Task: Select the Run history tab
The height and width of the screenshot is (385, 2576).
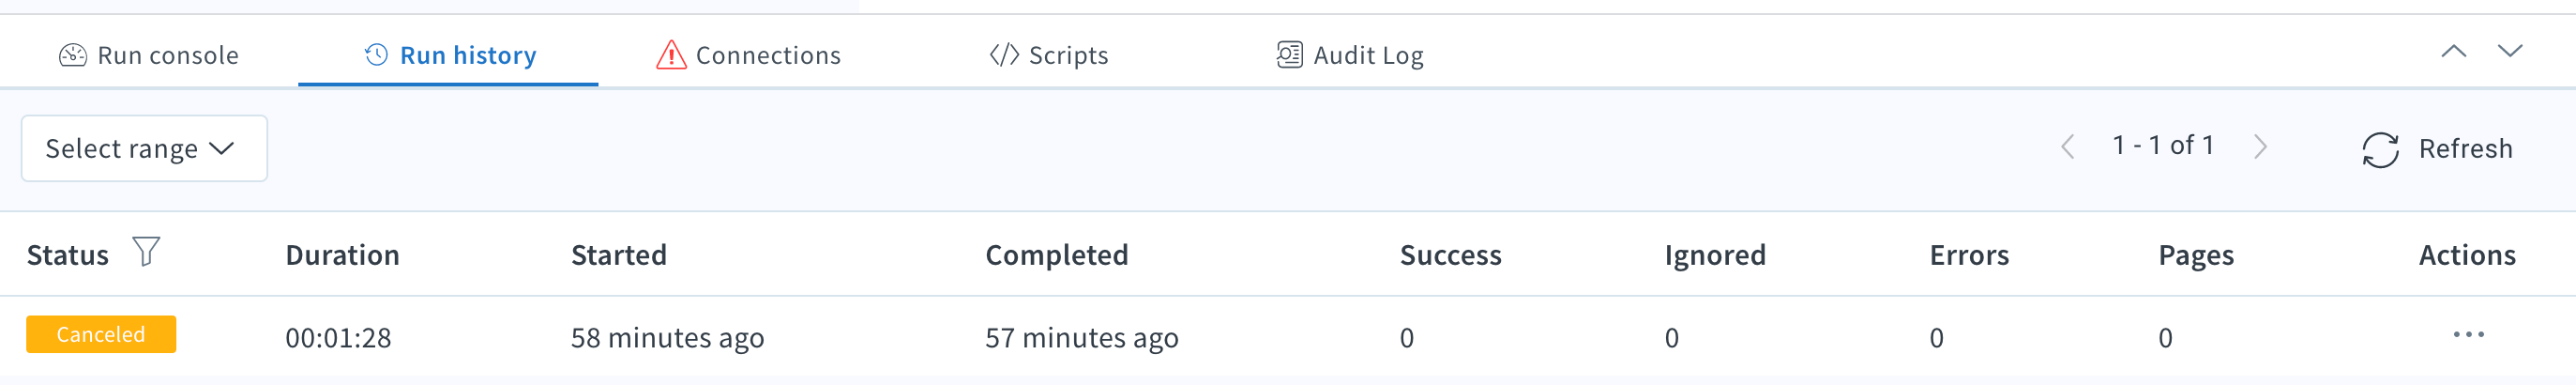Action: point(449,55)
